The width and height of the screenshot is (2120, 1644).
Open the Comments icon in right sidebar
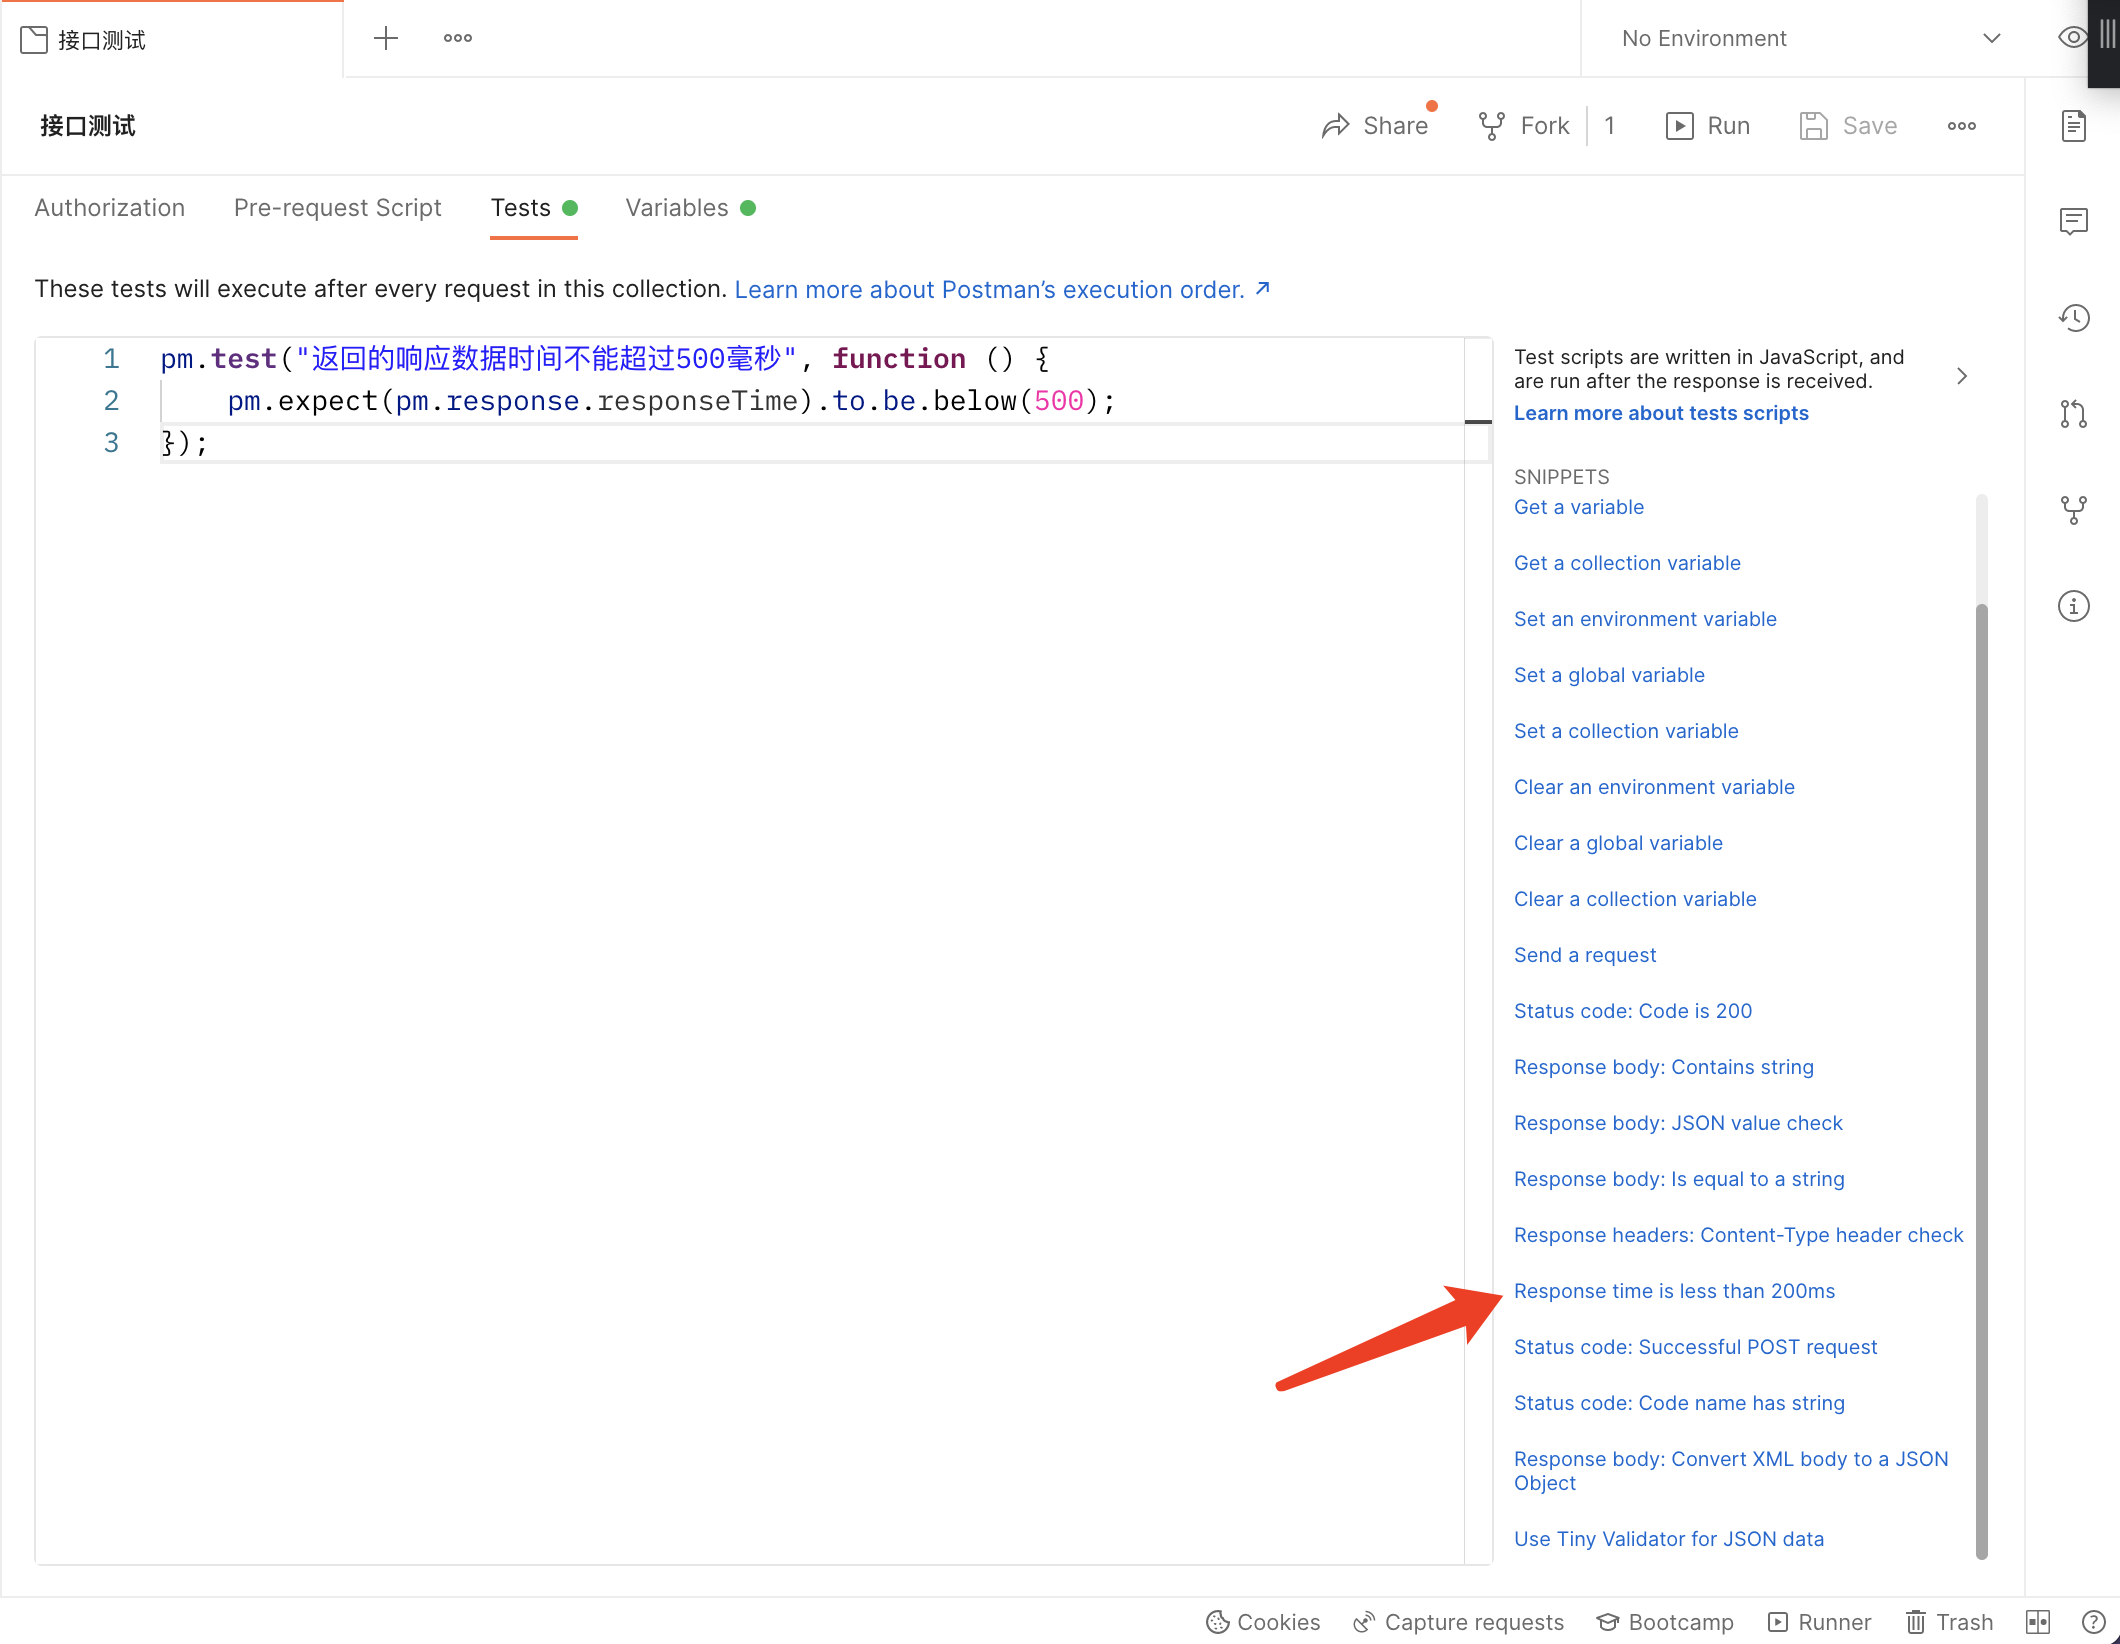(x=2073, y=221)
